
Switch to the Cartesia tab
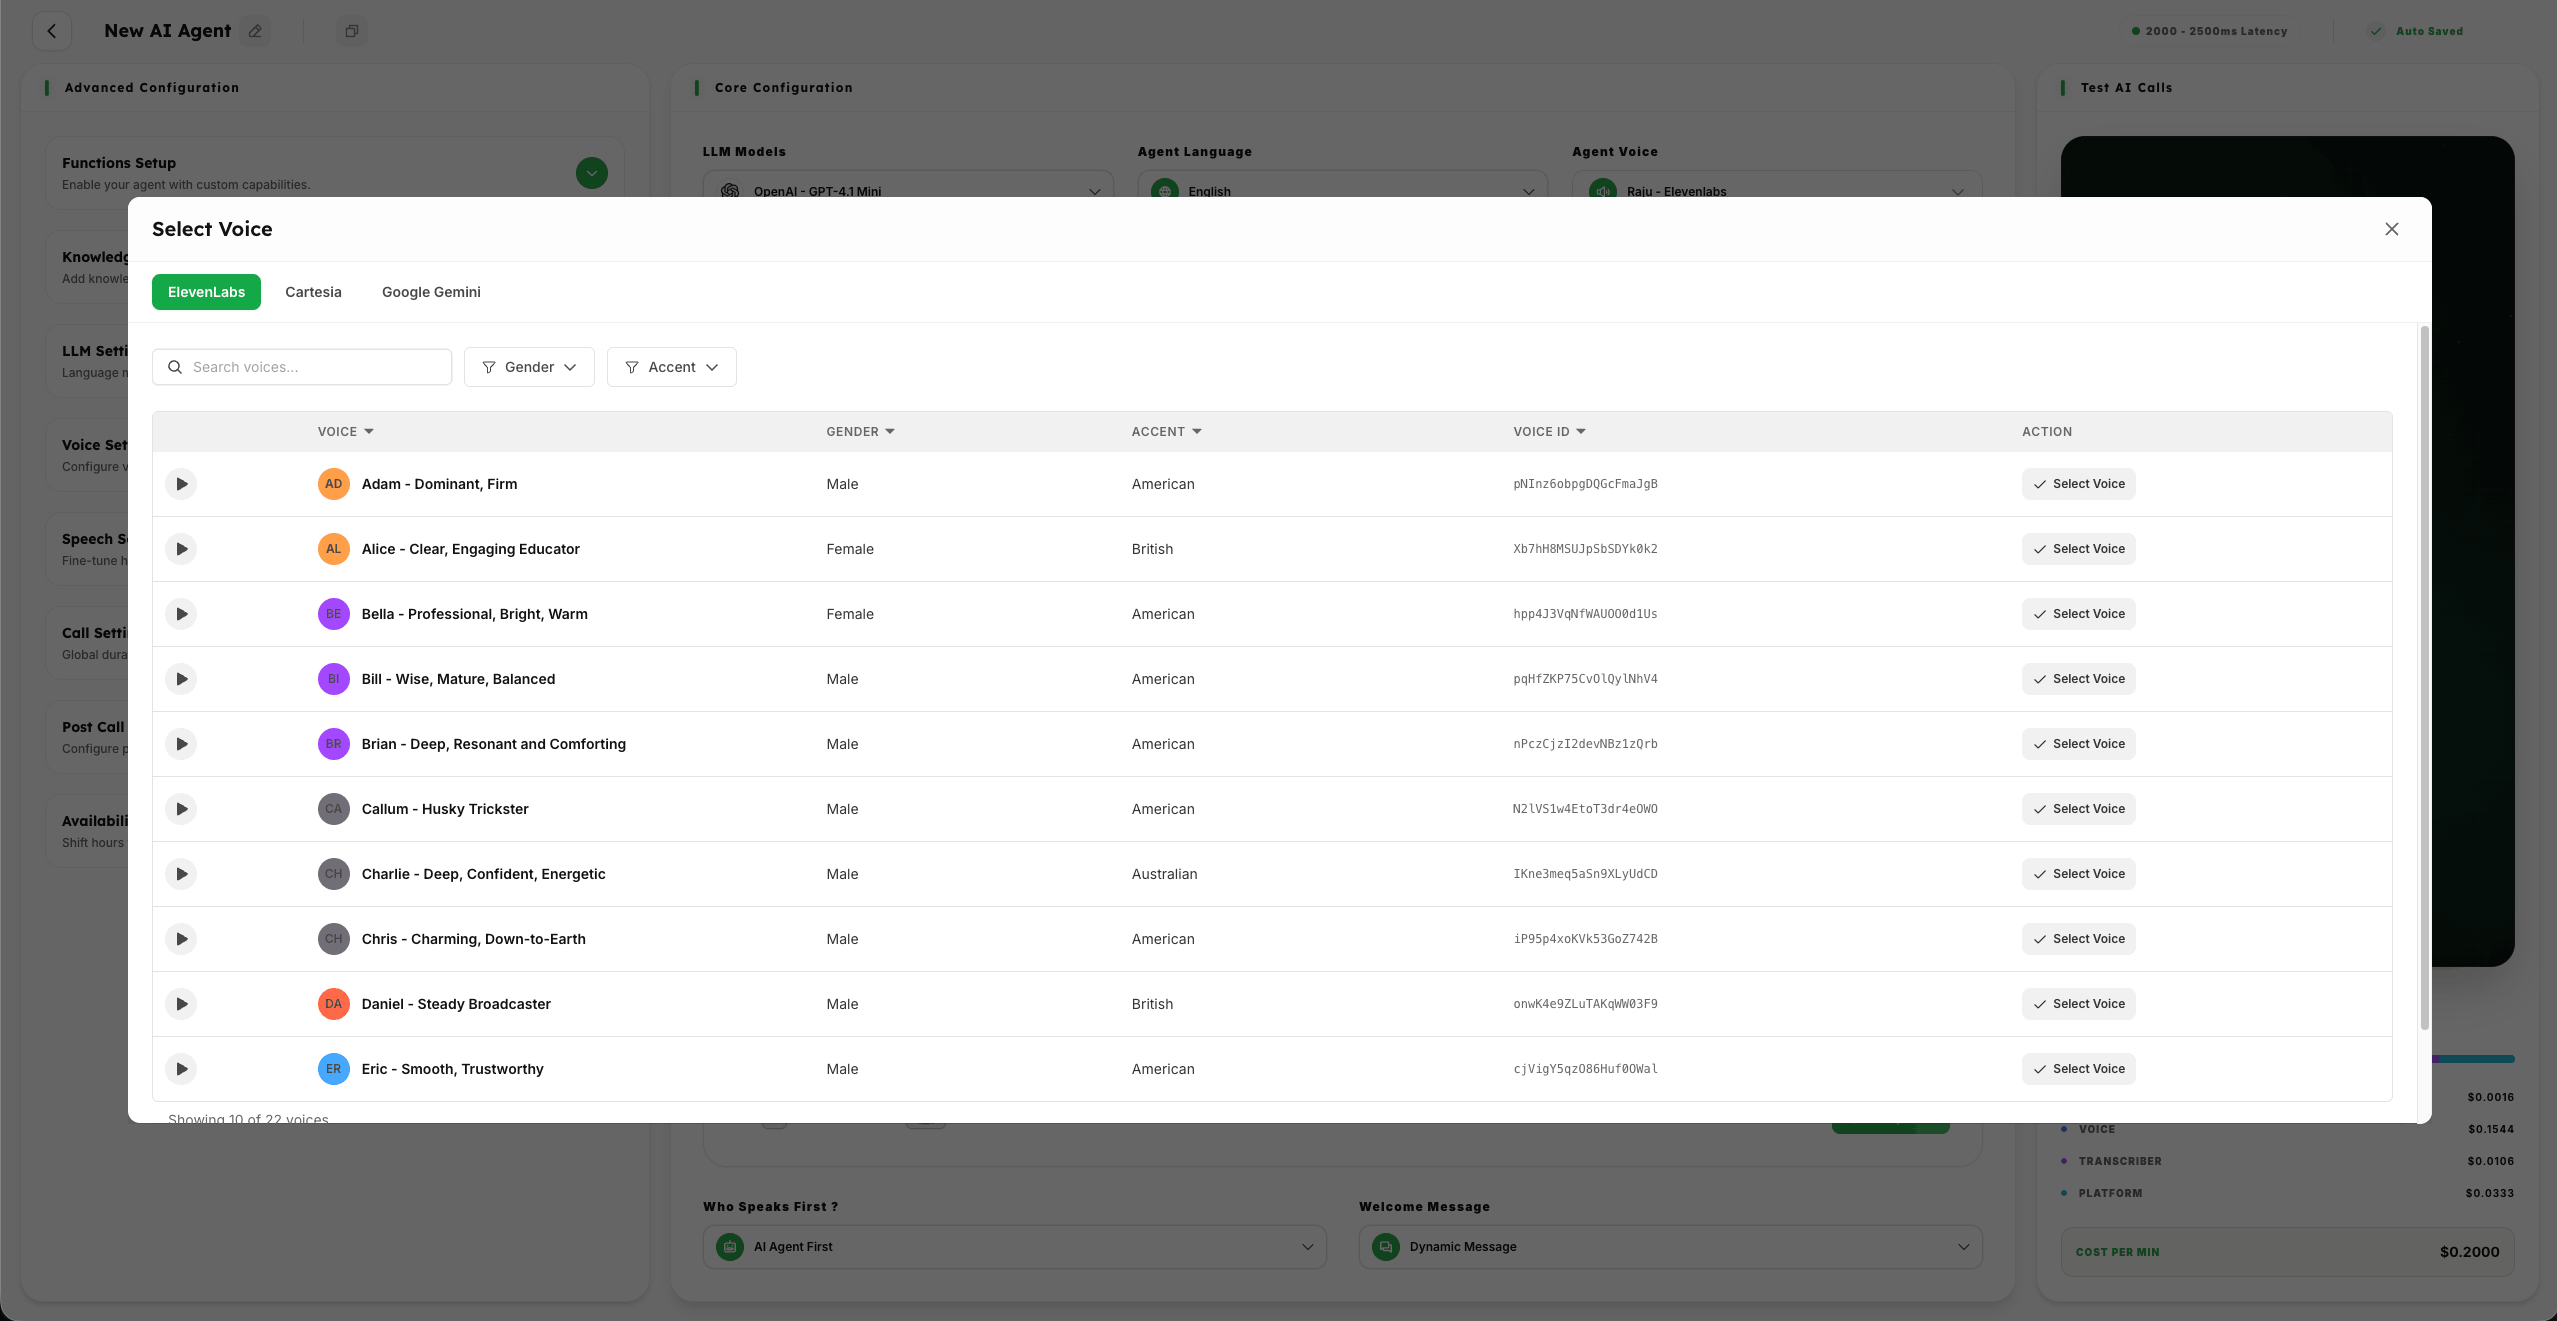pos(313,291)
